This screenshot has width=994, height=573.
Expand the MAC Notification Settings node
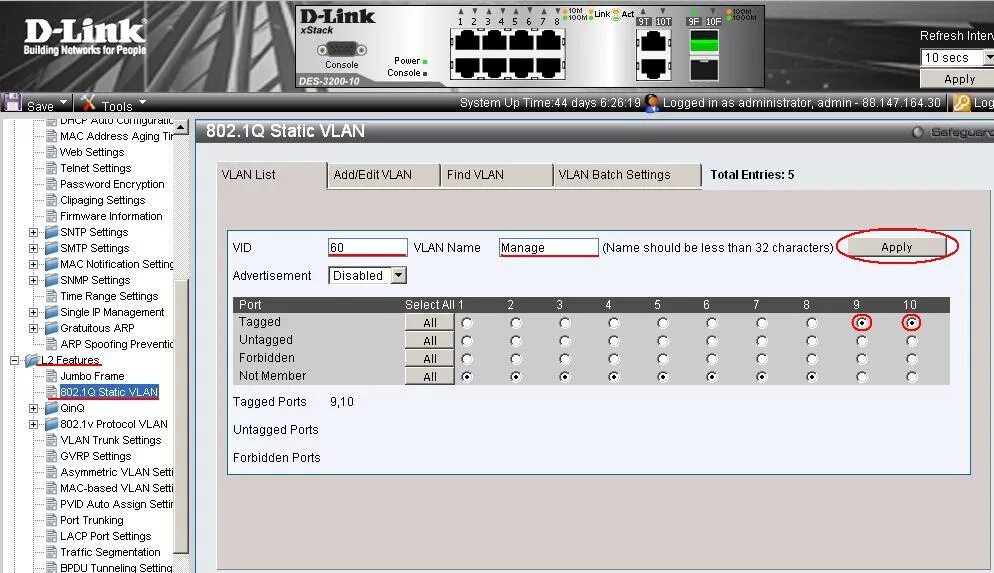click(x=34, y=264)
